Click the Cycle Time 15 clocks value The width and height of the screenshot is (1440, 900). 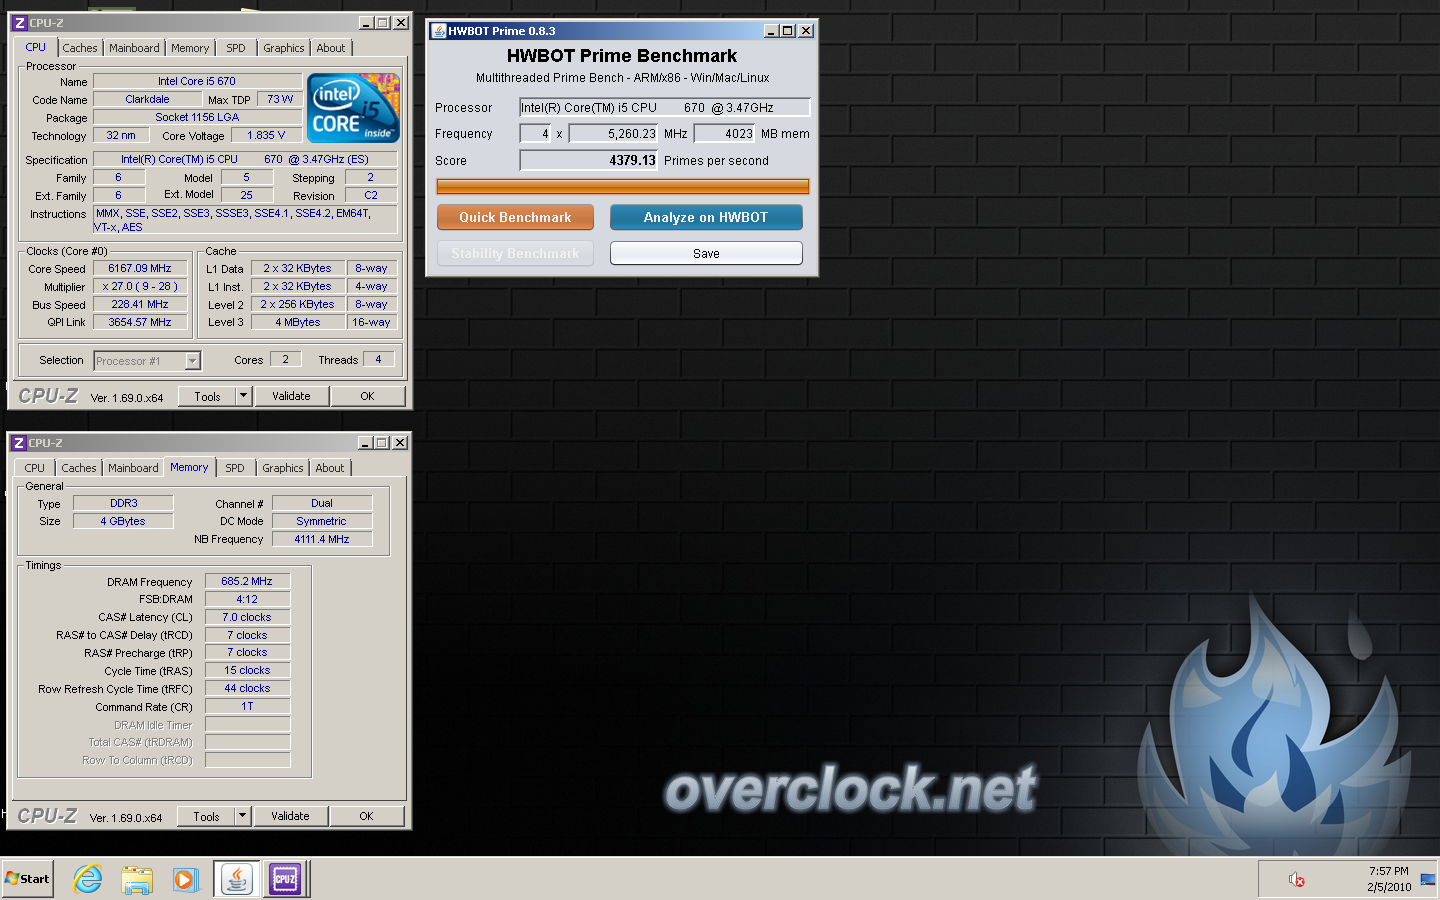(x=247, y=670)
